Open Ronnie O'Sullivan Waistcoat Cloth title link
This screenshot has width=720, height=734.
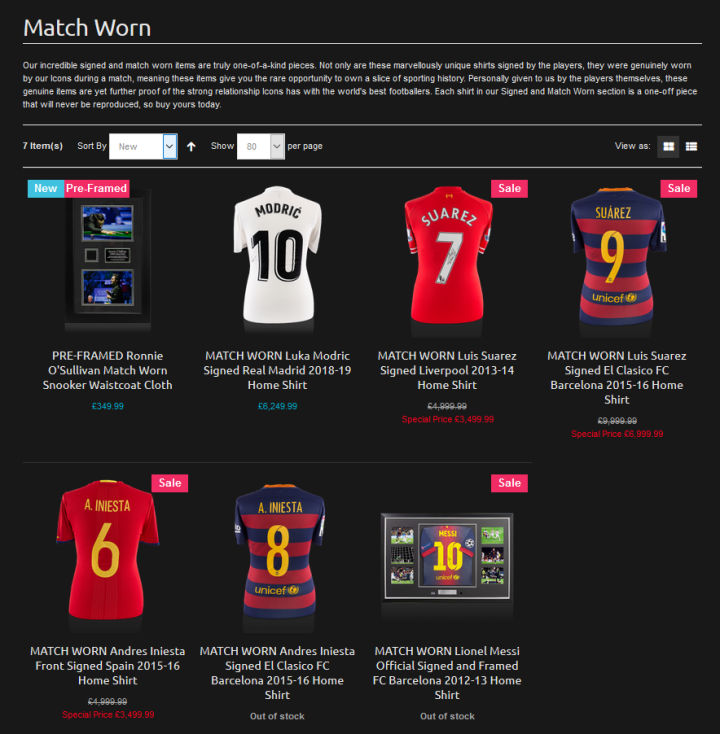(108, 370)
